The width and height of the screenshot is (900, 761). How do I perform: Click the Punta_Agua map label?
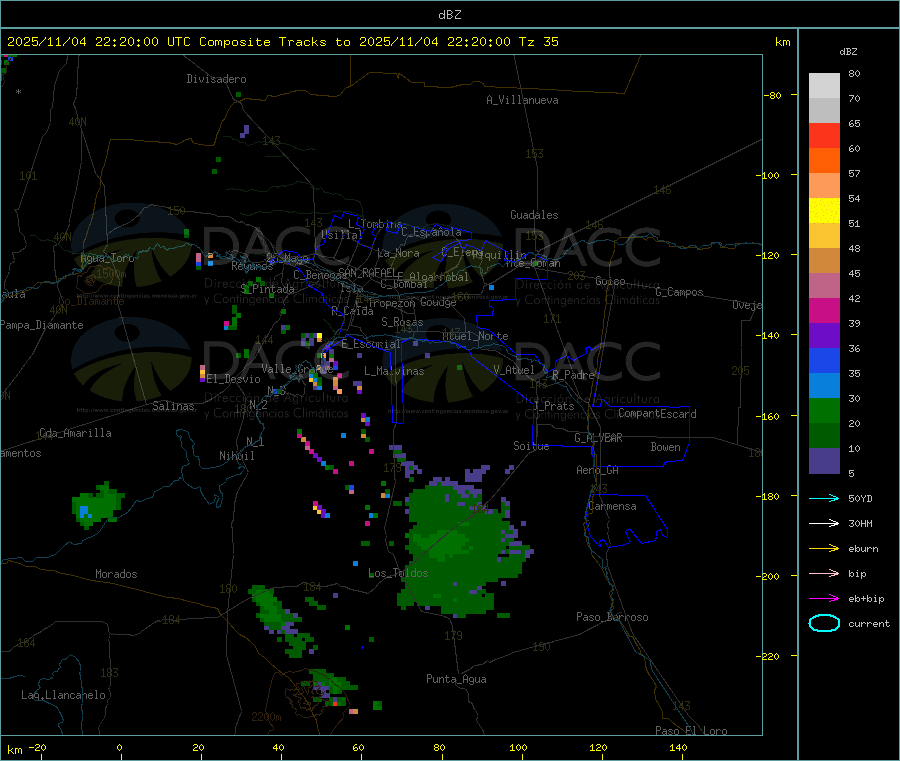coord(456,679)
